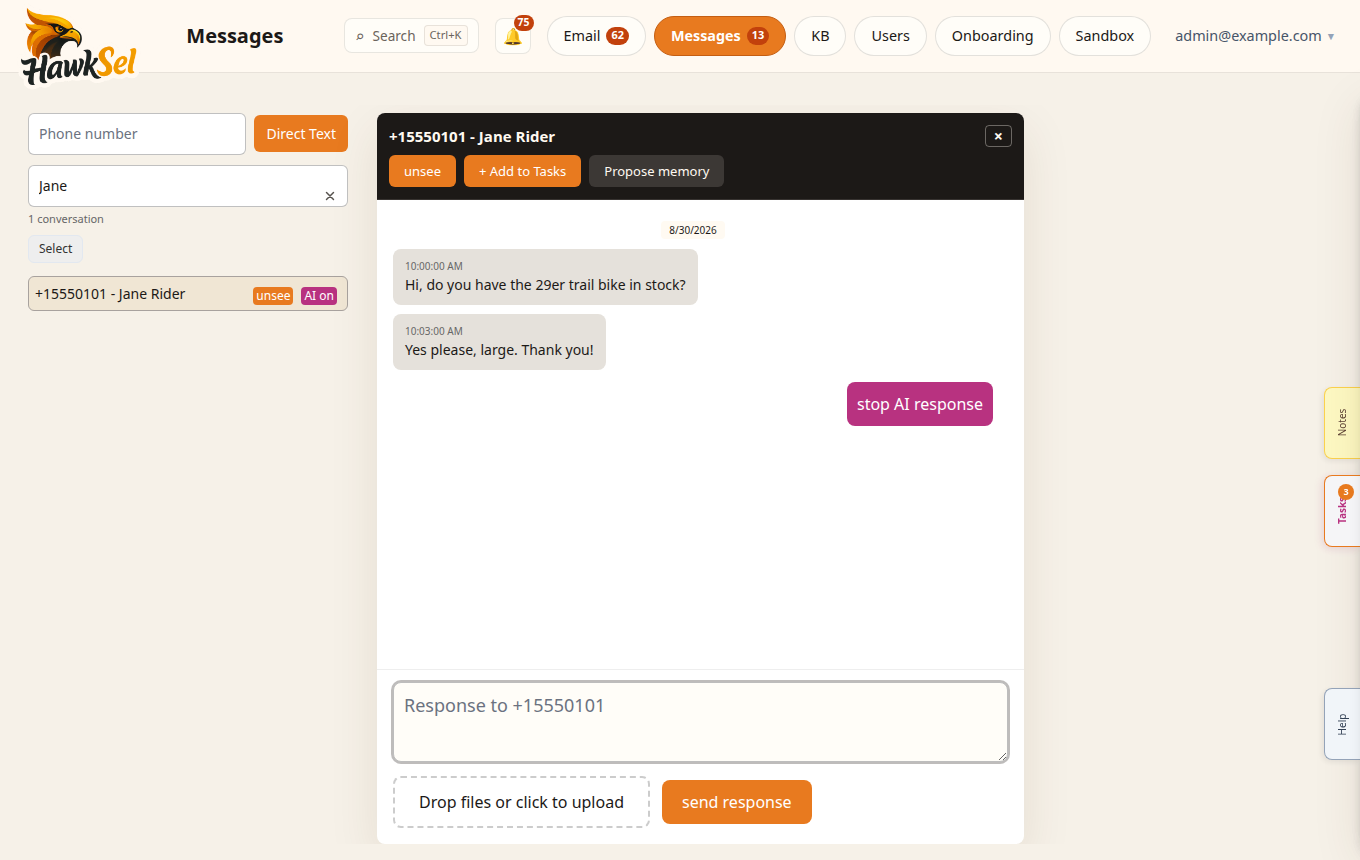
Task: Click the + Add to Tasks button
Action: click(522, 171)
